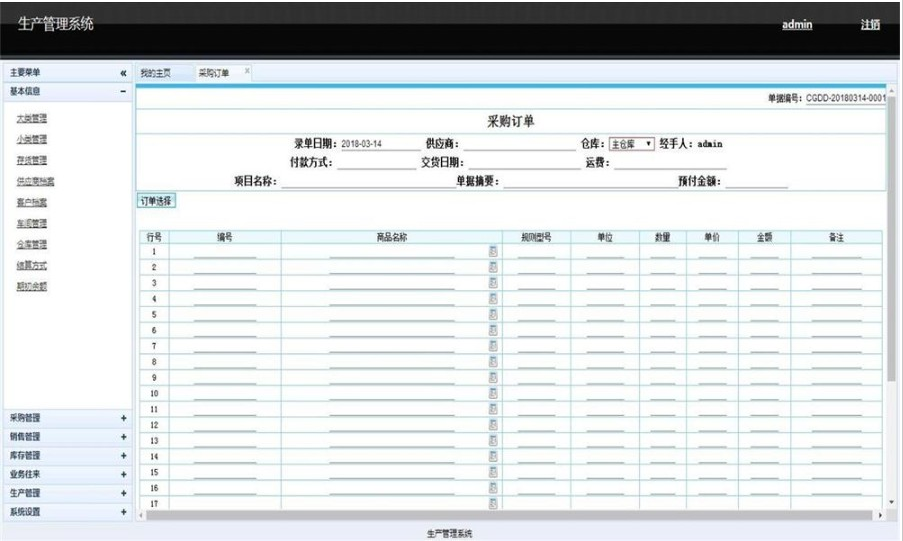The image size is (903, 541).
Task: Open product picker icon in row 9
Action: pos(493,377)
